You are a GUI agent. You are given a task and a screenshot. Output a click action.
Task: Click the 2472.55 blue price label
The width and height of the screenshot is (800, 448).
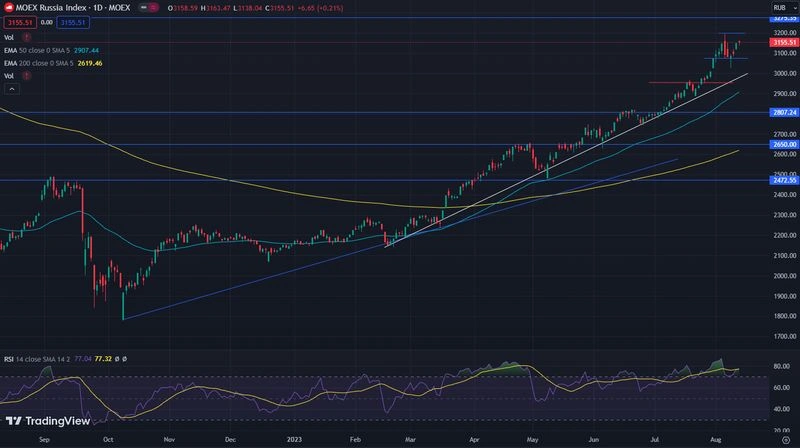click(784, 180)
